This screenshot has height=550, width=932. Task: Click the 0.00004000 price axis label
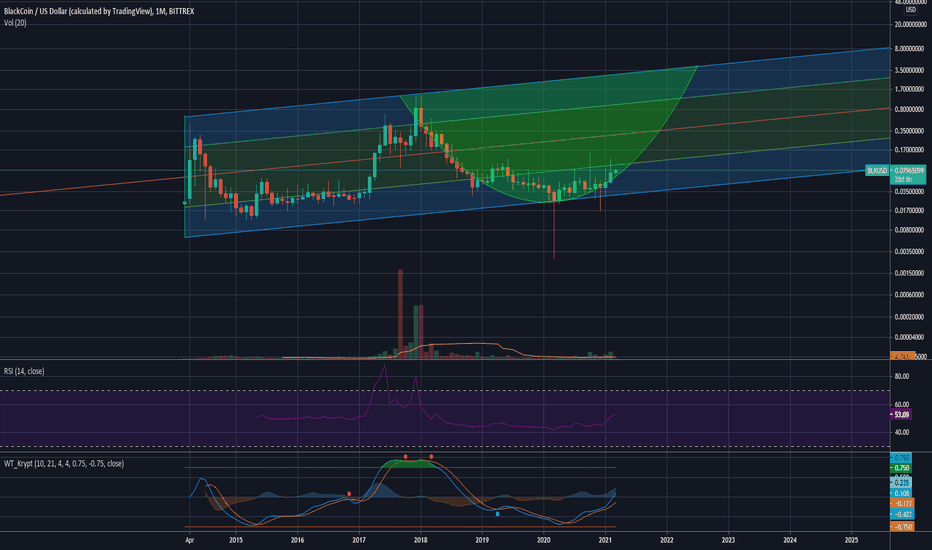tap(910, 337)
